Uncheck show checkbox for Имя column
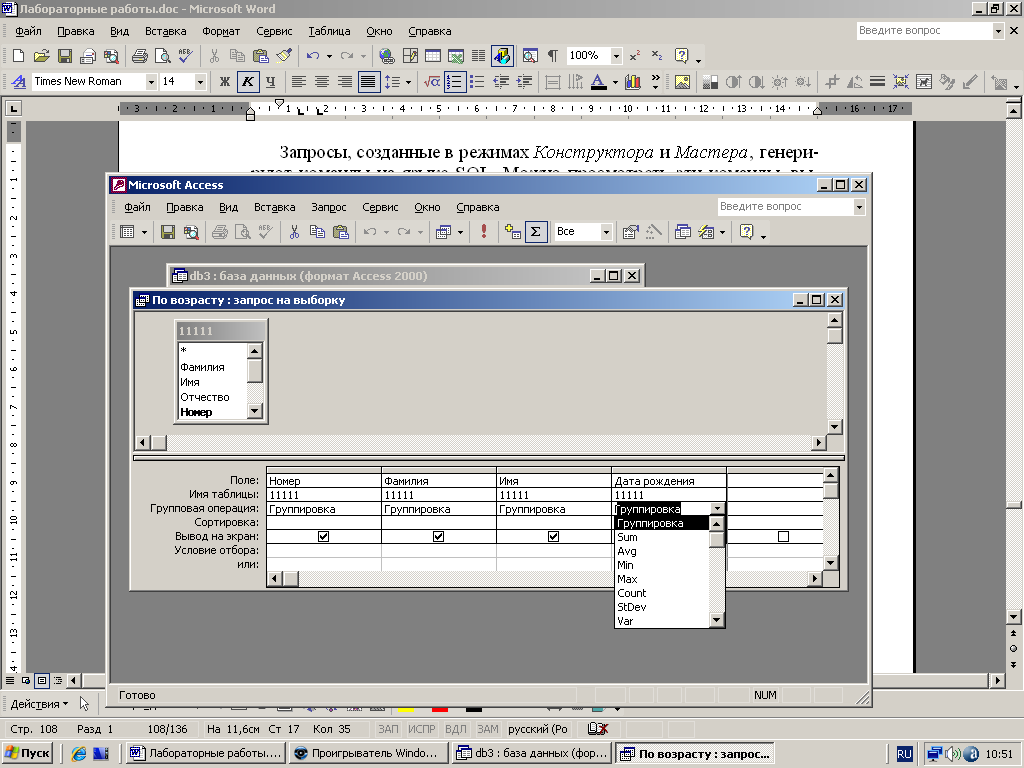The image size is (1024, 768). coord(553,536)
